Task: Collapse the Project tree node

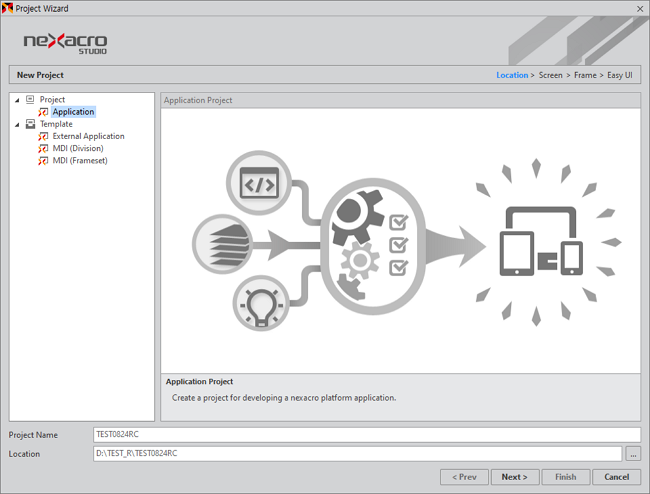Action: point(17,100)
